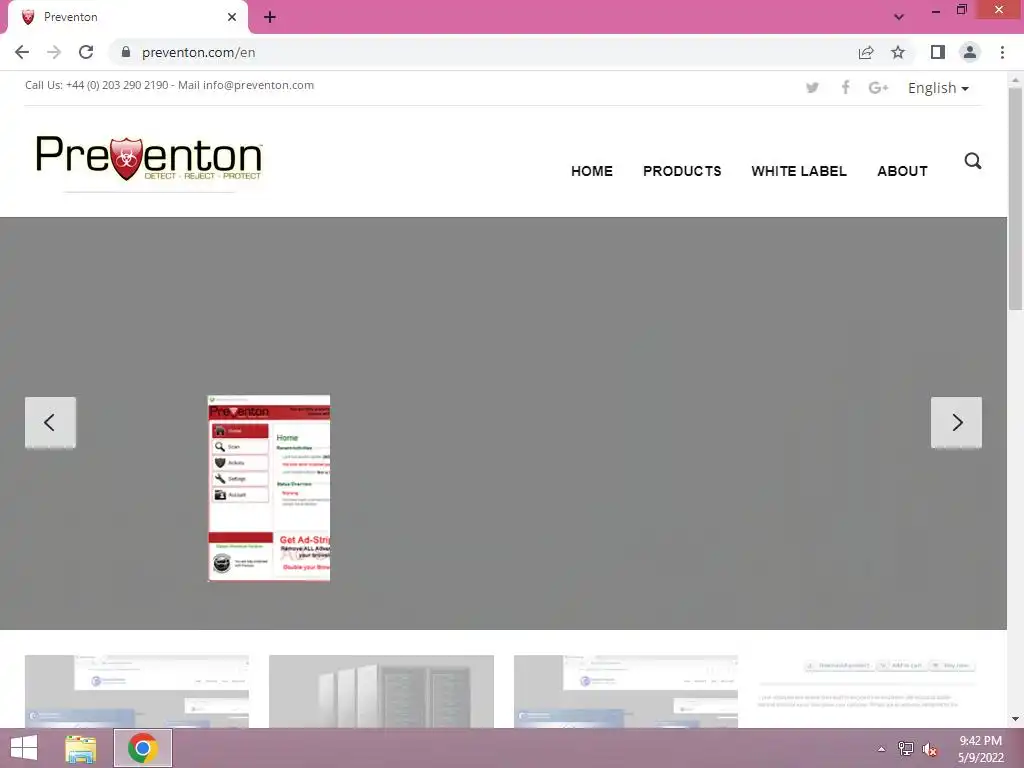Open File Explorer from taskbar

pyautogui.click(x=80, y=748)
